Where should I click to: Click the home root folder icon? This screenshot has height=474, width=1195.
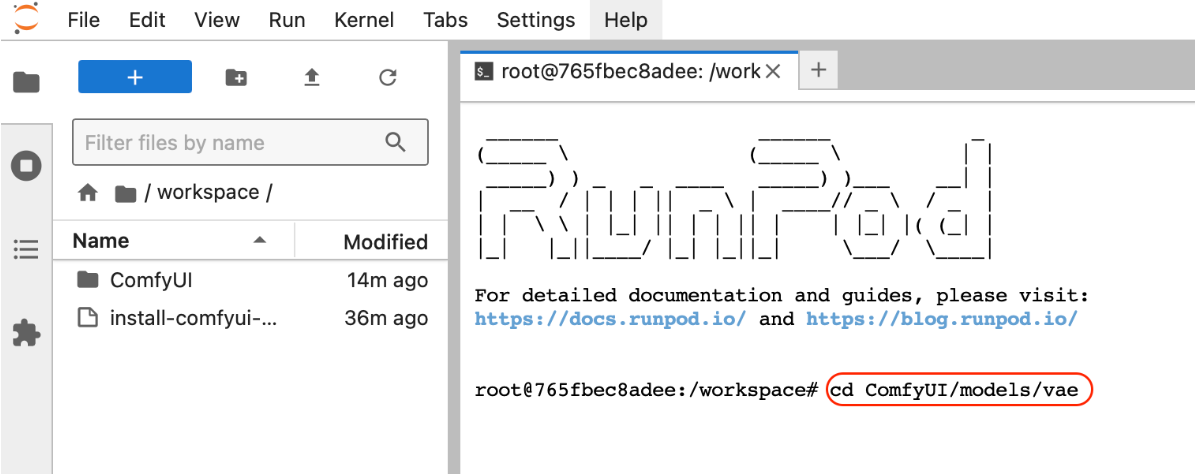[x=88, y=193]
